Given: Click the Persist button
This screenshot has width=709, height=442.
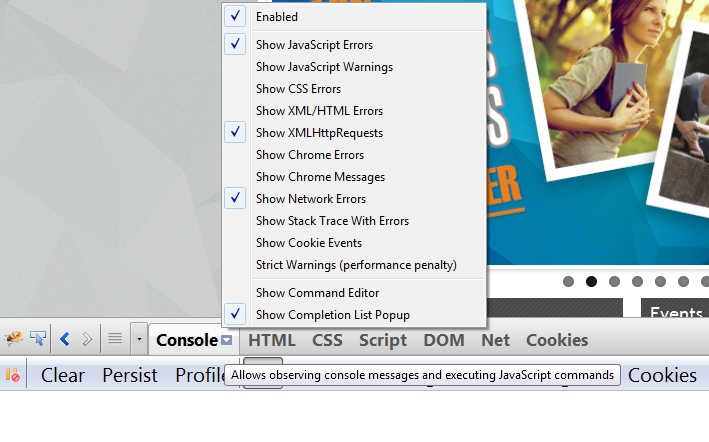Looking at the screenshot, I should tap(130, 375).
